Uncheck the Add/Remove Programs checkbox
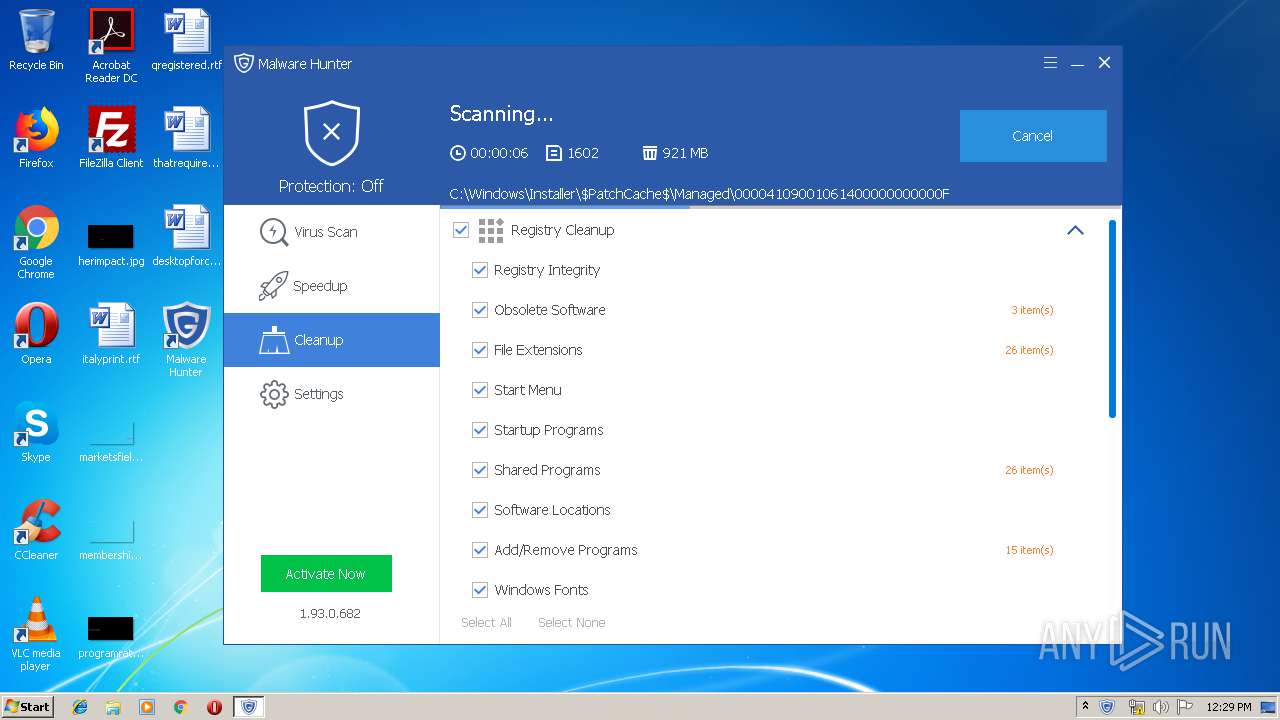Image resolution: width=1280 pixels, height=720 pixels. [480, 550]
